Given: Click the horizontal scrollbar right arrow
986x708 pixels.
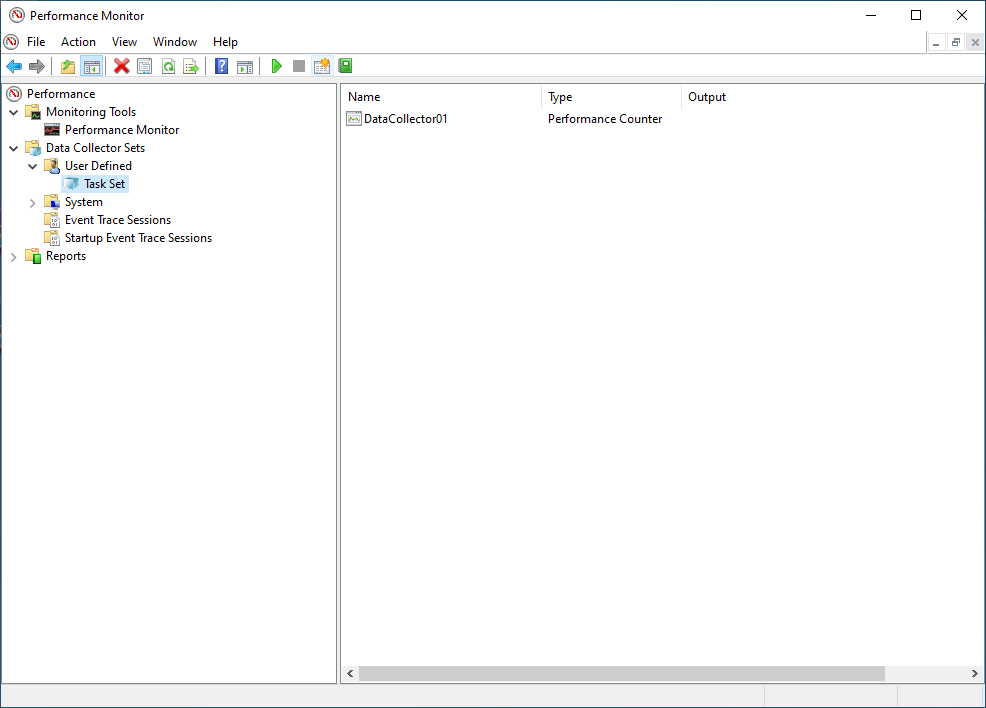Looking at the screenshot, I should (975, 673).
